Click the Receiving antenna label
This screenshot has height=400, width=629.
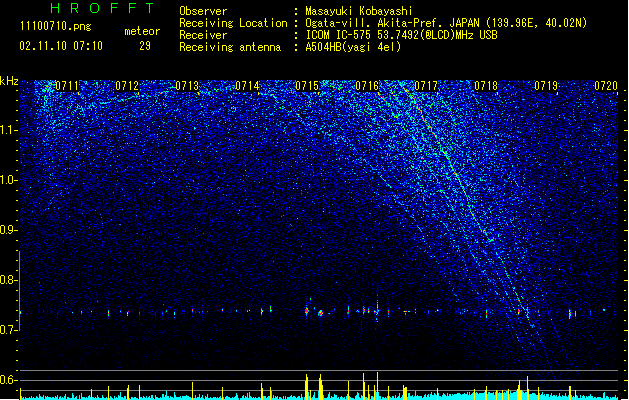pyautogui.click(x=230, y=47)
